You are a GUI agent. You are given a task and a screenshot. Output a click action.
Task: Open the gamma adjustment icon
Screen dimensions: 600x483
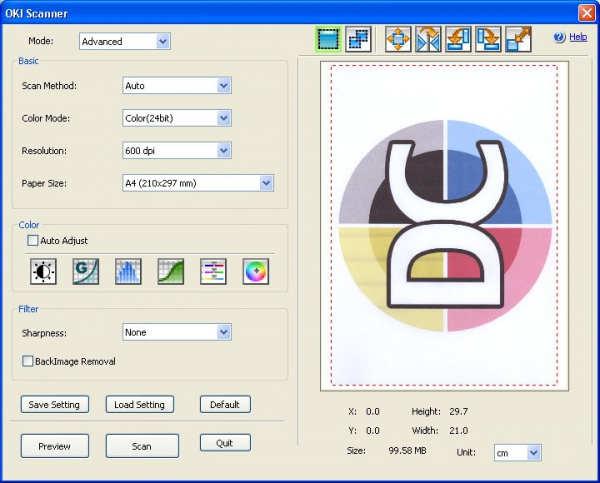coord(86,271)
